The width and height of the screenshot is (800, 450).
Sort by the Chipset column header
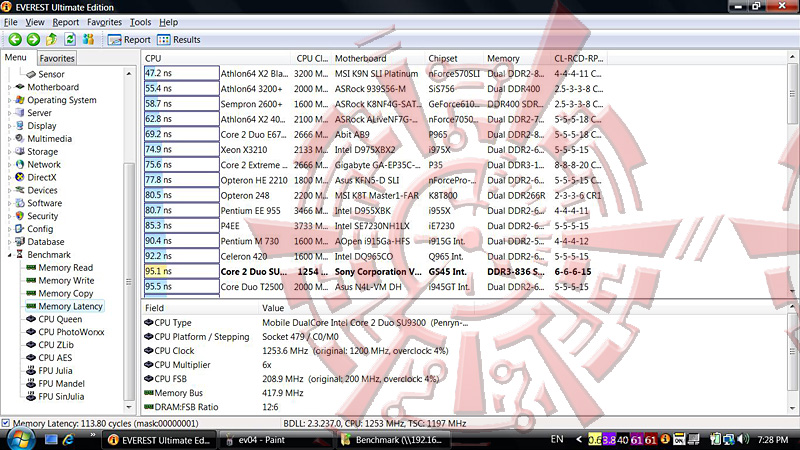click(454, 58)
